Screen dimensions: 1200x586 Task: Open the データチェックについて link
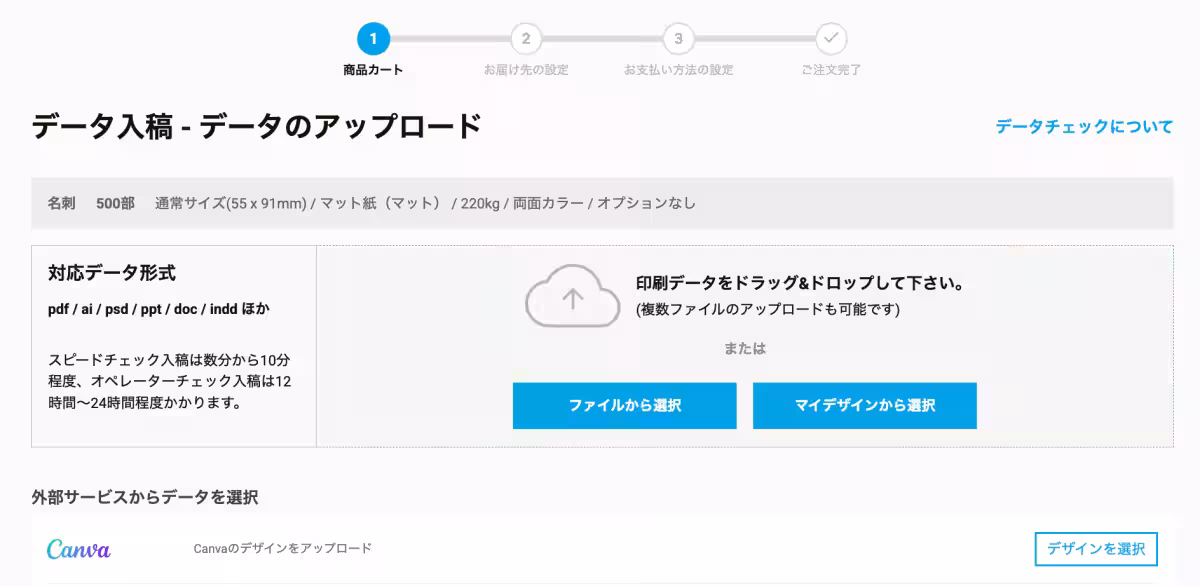1082,127
